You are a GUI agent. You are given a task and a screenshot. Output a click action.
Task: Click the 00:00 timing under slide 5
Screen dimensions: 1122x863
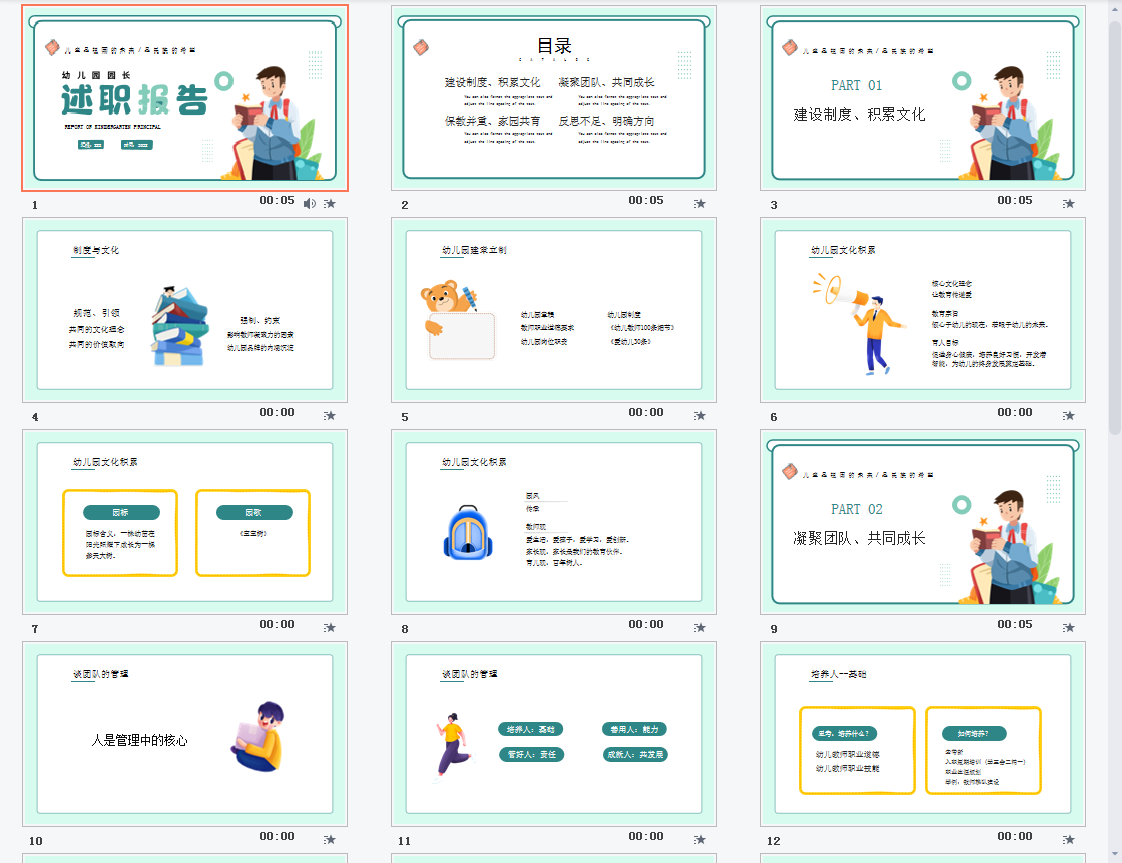tap(646, 412)
